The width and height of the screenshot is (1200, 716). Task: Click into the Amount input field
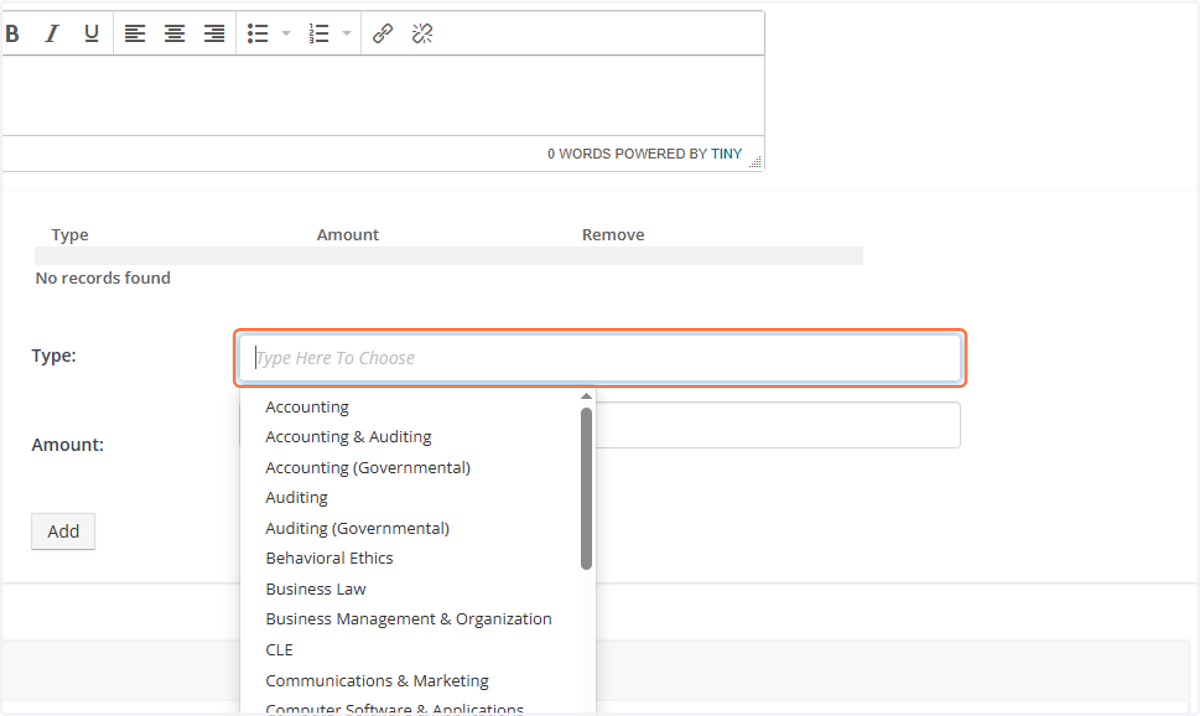(778, 425)
